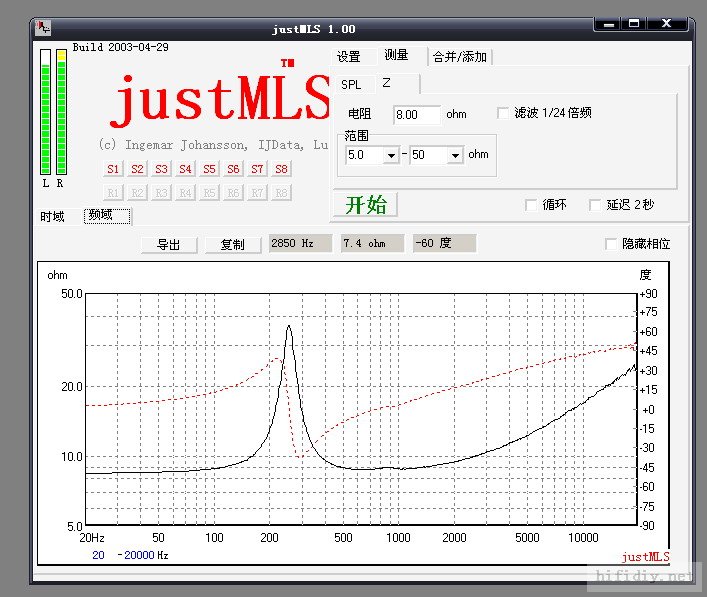This screenshot has width=707, height=597.
Task: Switch to the SPL tab
Action: (351, 85)
